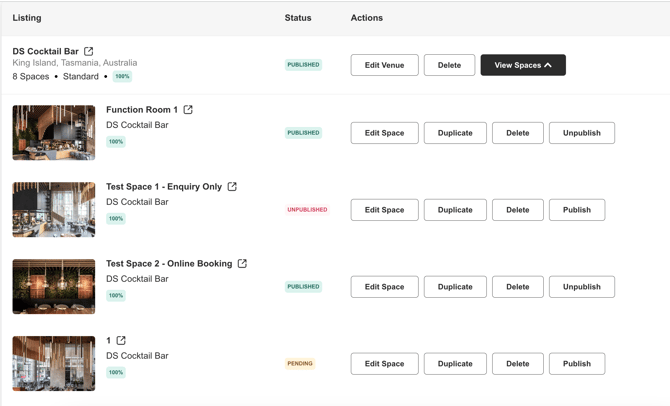670x406 pixels.
Task: Click the 100% completion badge under DS Cocktail Bar
Action: pos(122,76)
